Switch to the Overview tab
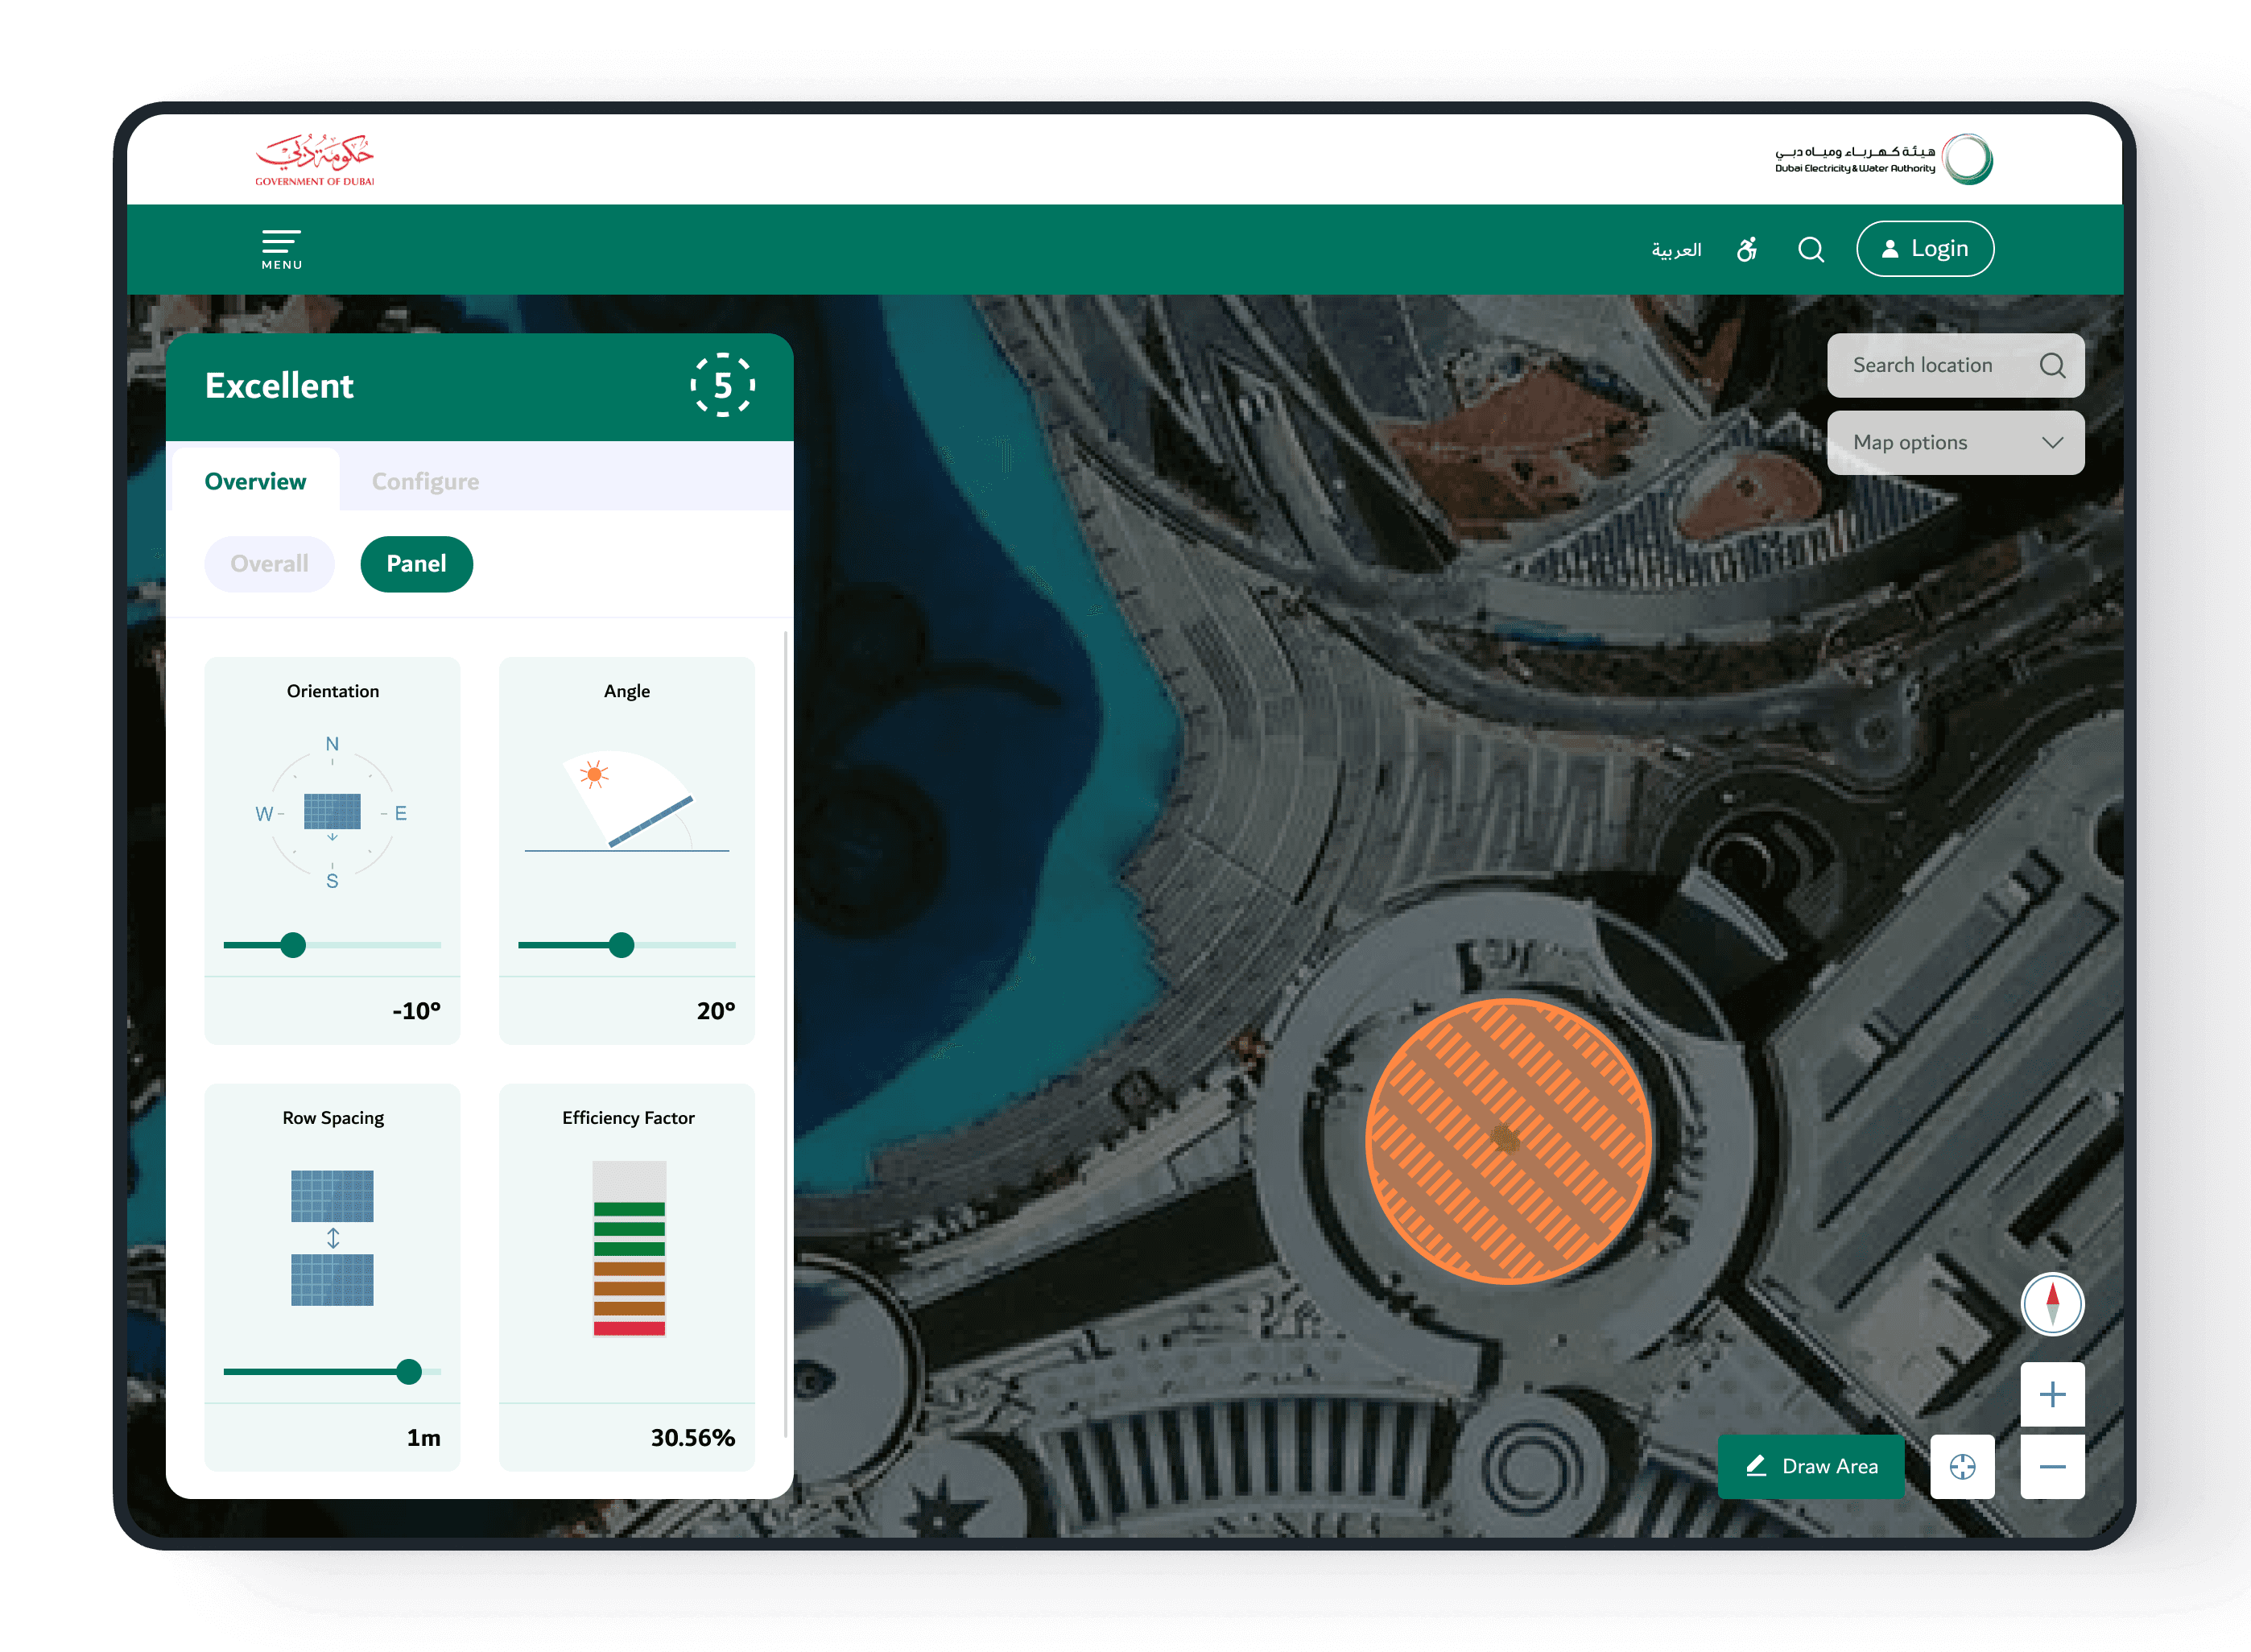 click(x=255, y=482)
